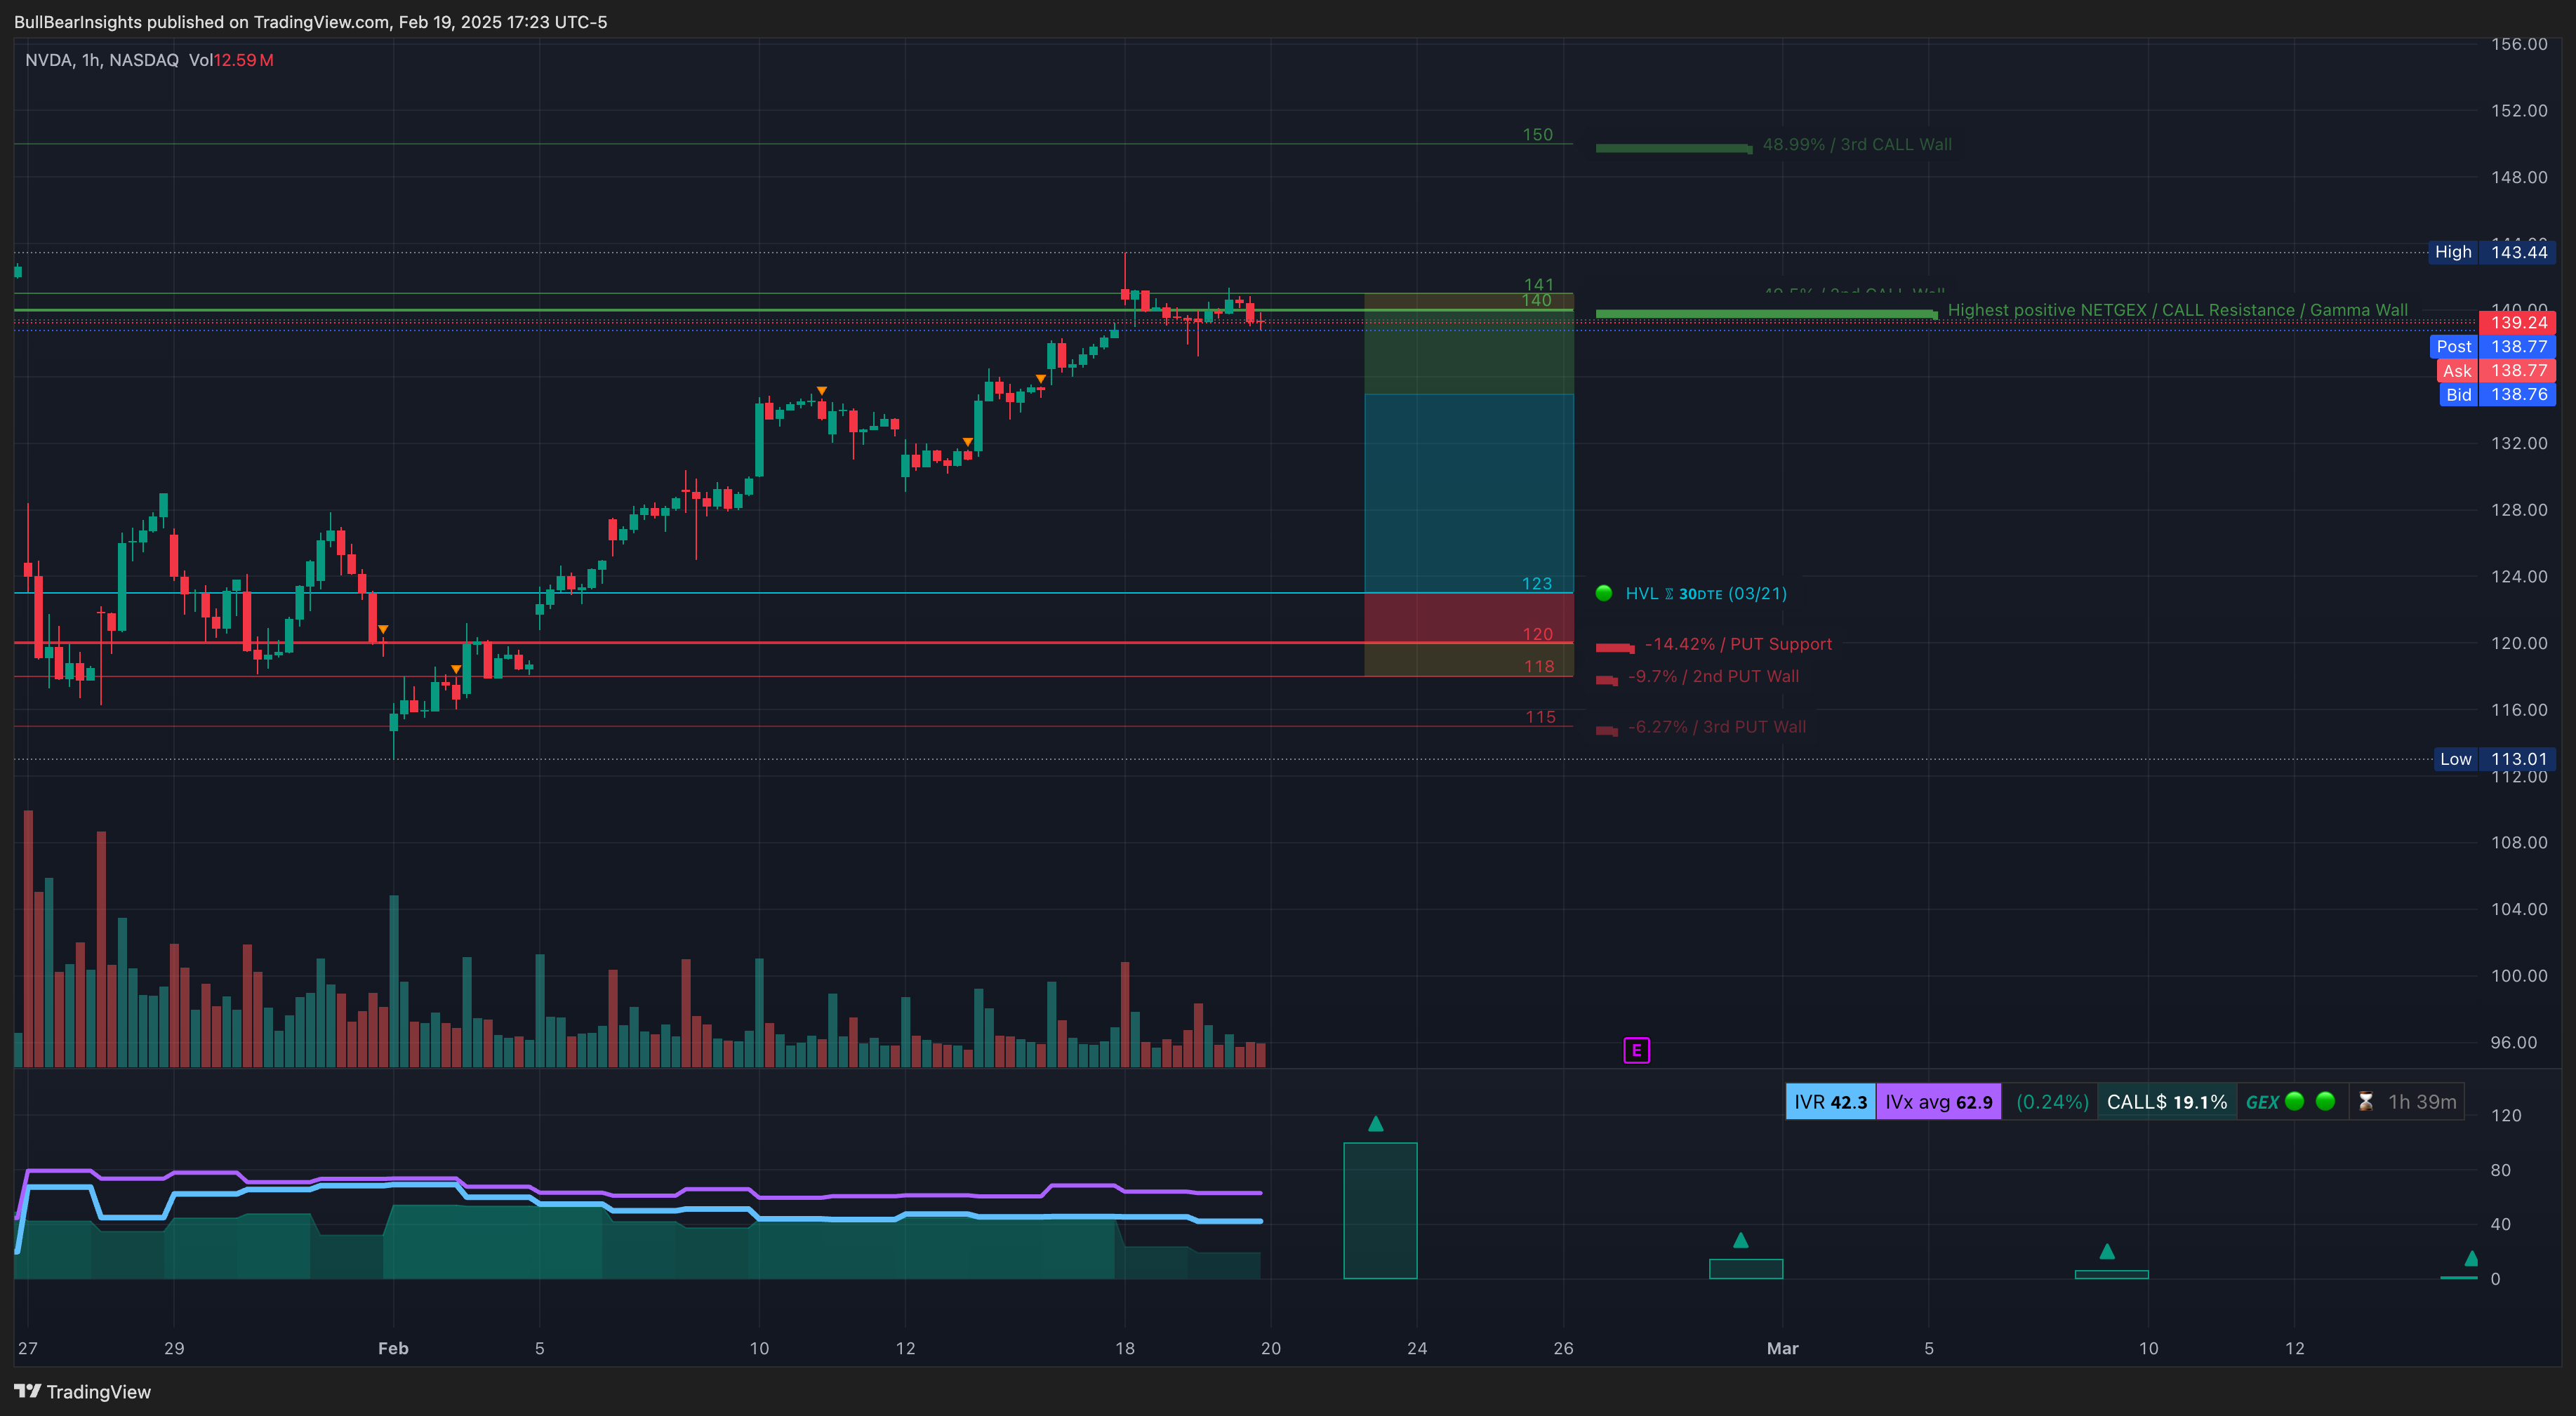Image resolution: width=2576 pixels, height=1416 pixels.
Task: Click the green dot next to HVL label
Action: coord(1604,593)
